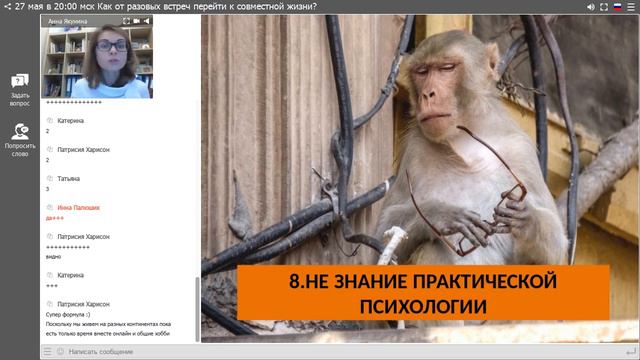Open the Russian flag language selector
Screen dimensions: 640x360
(x=618, y=7)
